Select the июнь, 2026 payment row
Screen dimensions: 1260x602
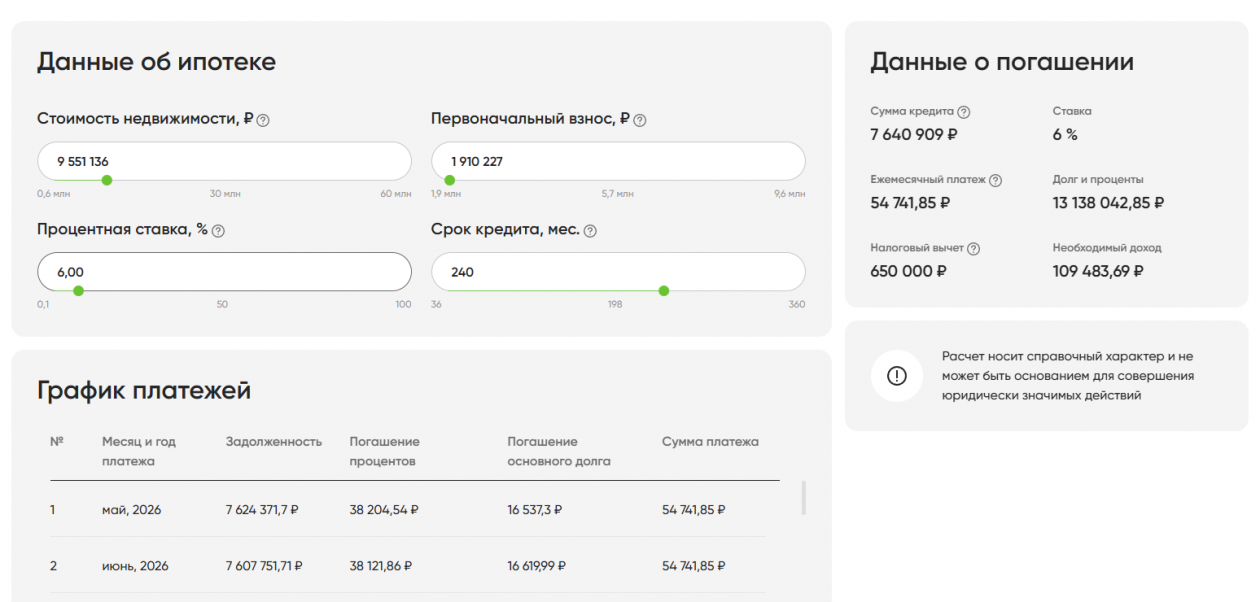[407, 566]
